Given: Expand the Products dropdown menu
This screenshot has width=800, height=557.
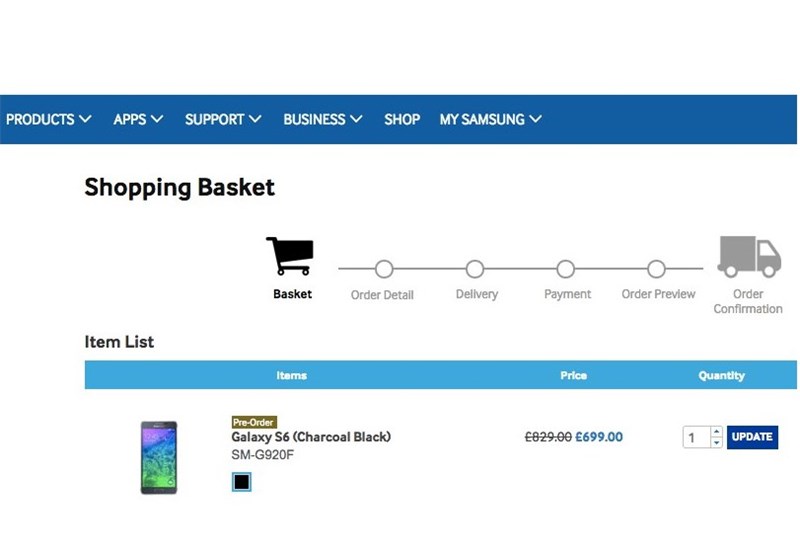Looking at the screenshot, I should 48,119.
